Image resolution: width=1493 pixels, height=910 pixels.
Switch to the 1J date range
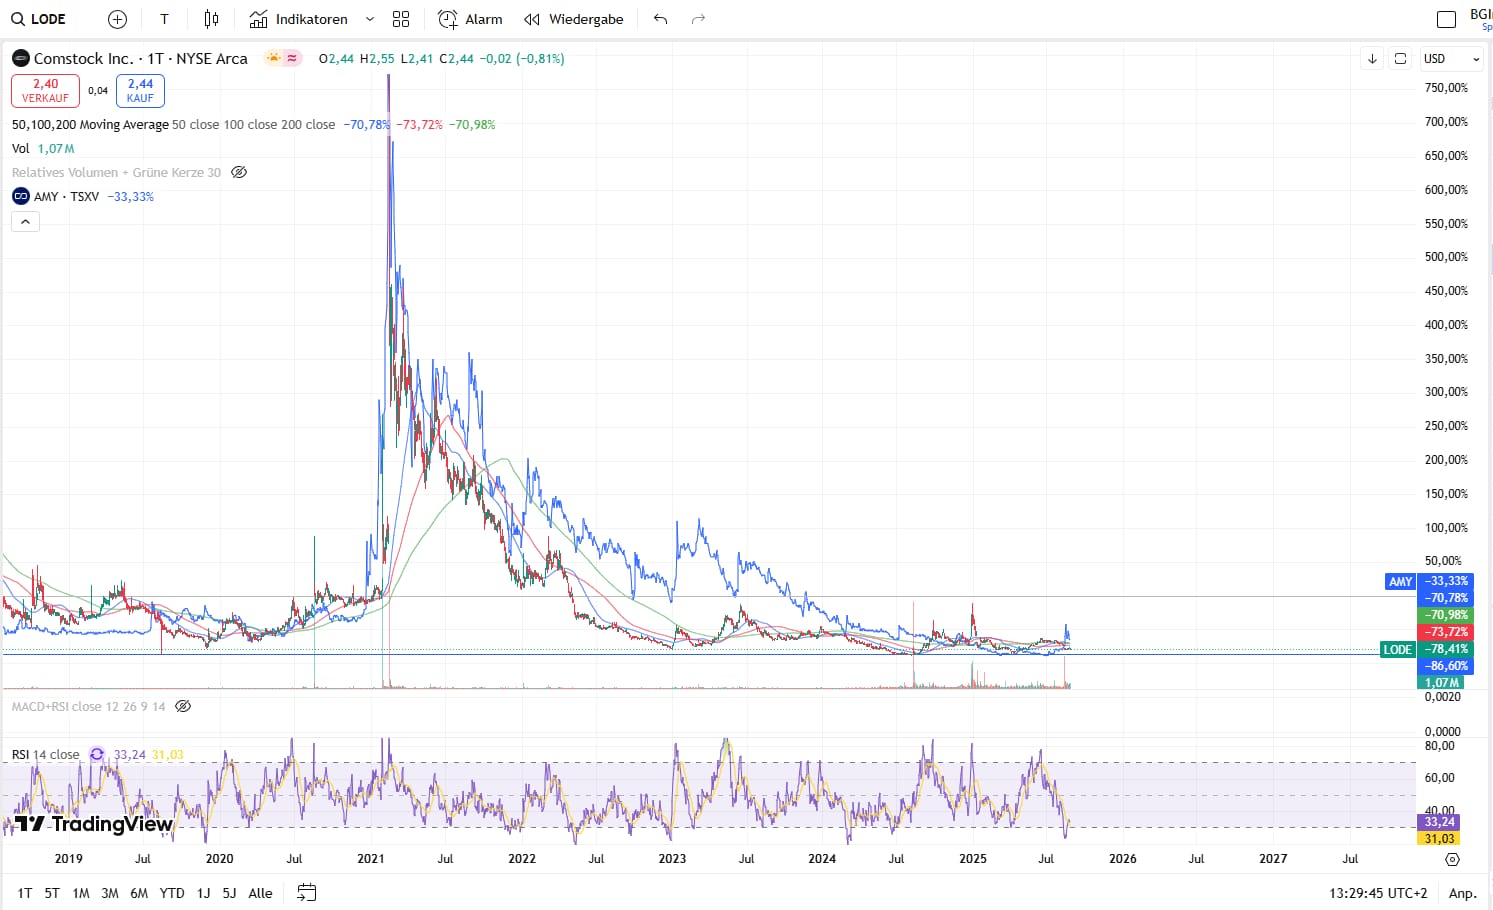(x=203, y=893)
